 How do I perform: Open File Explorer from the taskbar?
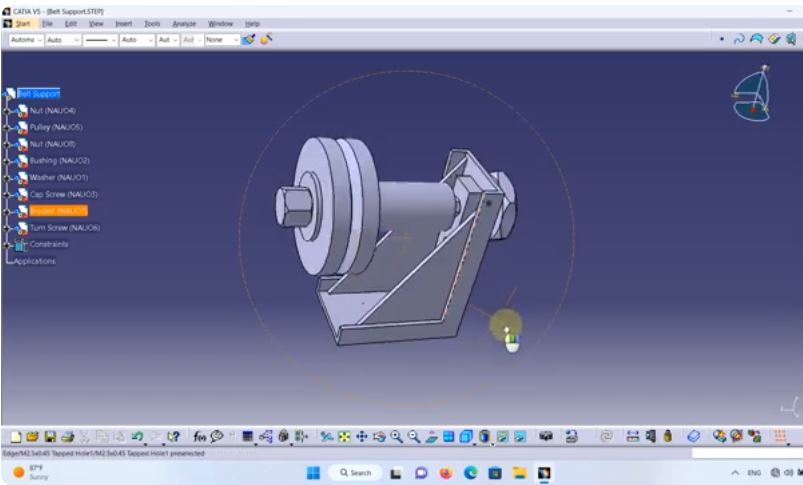pos(520,473)
